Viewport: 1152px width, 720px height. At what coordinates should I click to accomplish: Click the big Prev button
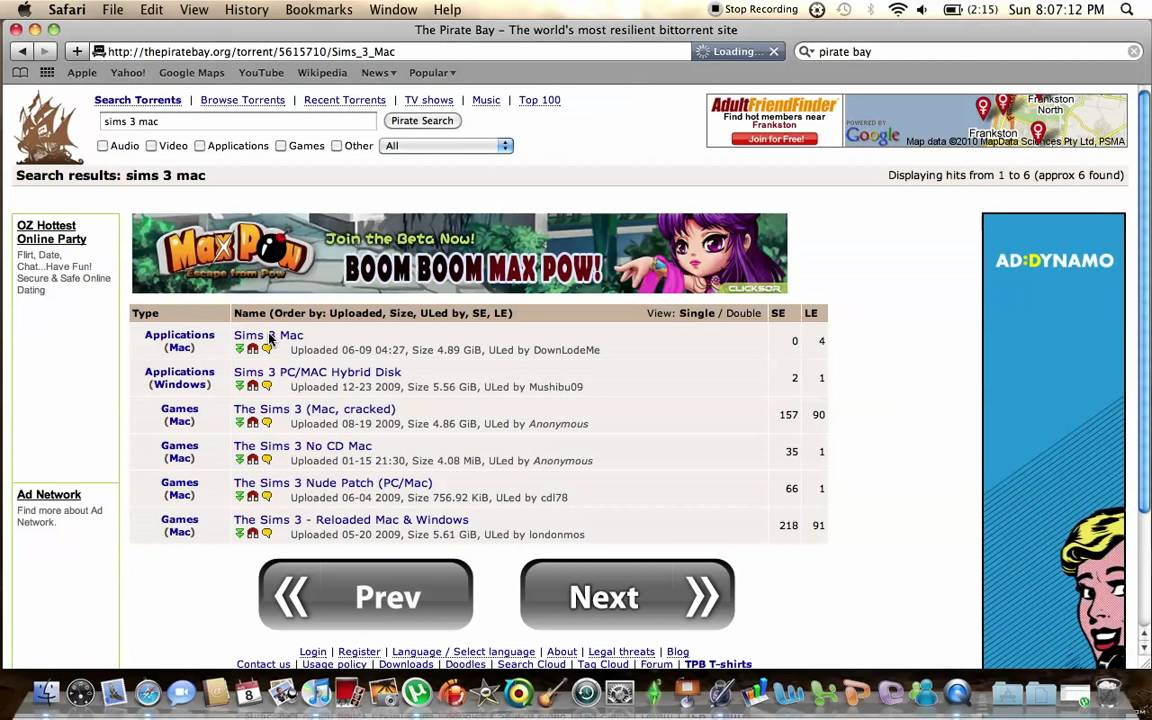[366, 594]
